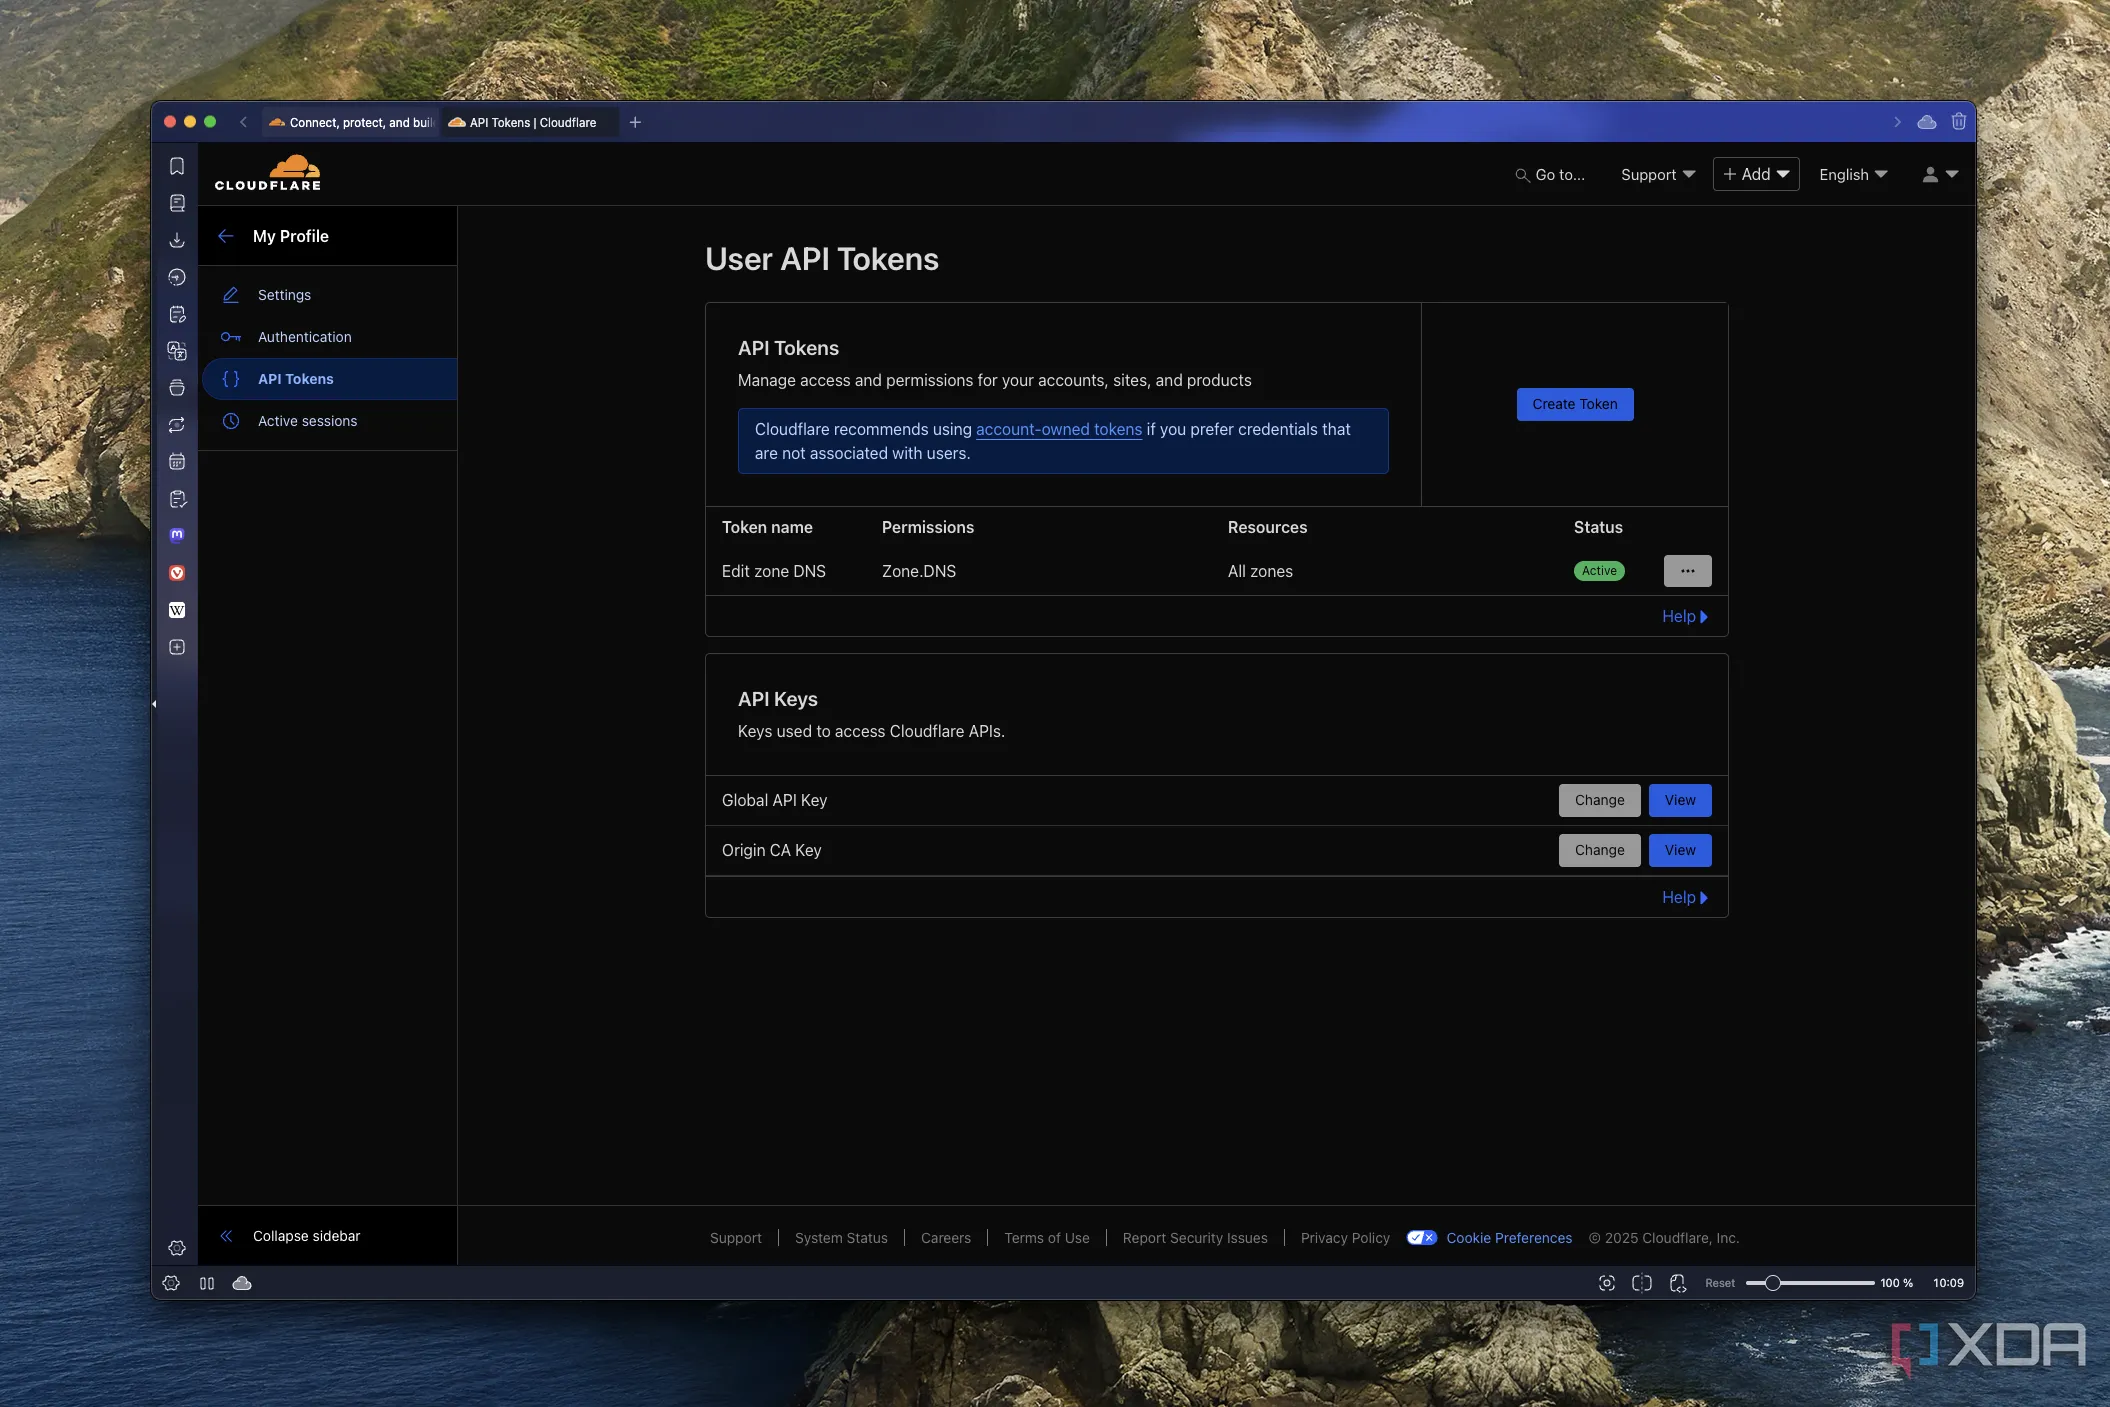
Task: Open the Reading List panel
Action: [177, 203]
